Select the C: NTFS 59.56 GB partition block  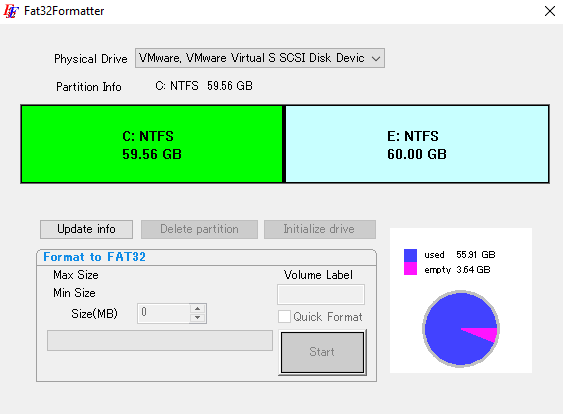pos(152,144)
